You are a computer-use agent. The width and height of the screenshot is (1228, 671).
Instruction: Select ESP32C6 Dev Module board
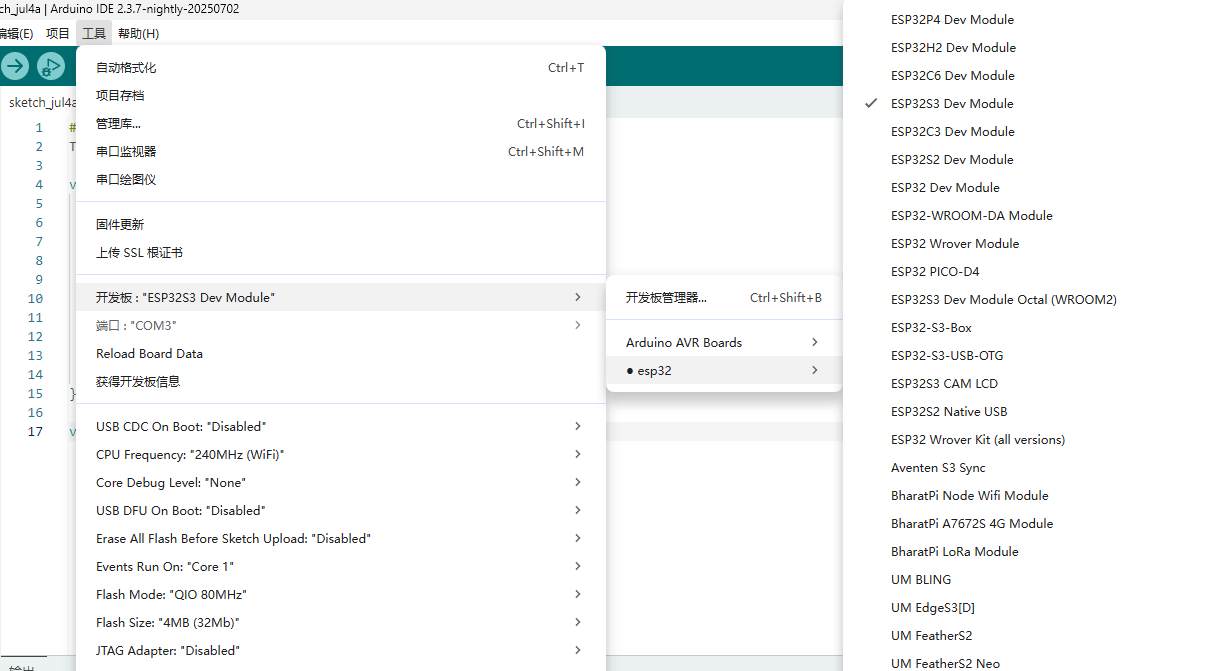(1035, 76)
